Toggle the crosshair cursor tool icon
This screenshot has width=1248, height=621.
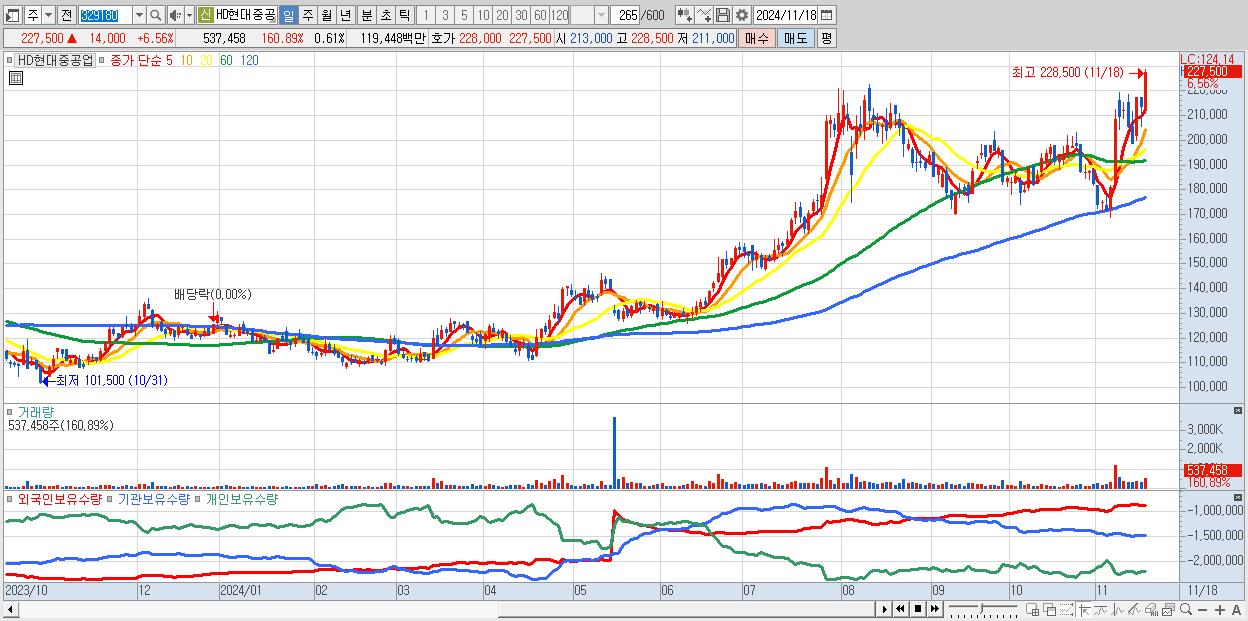pos(1084,610)
